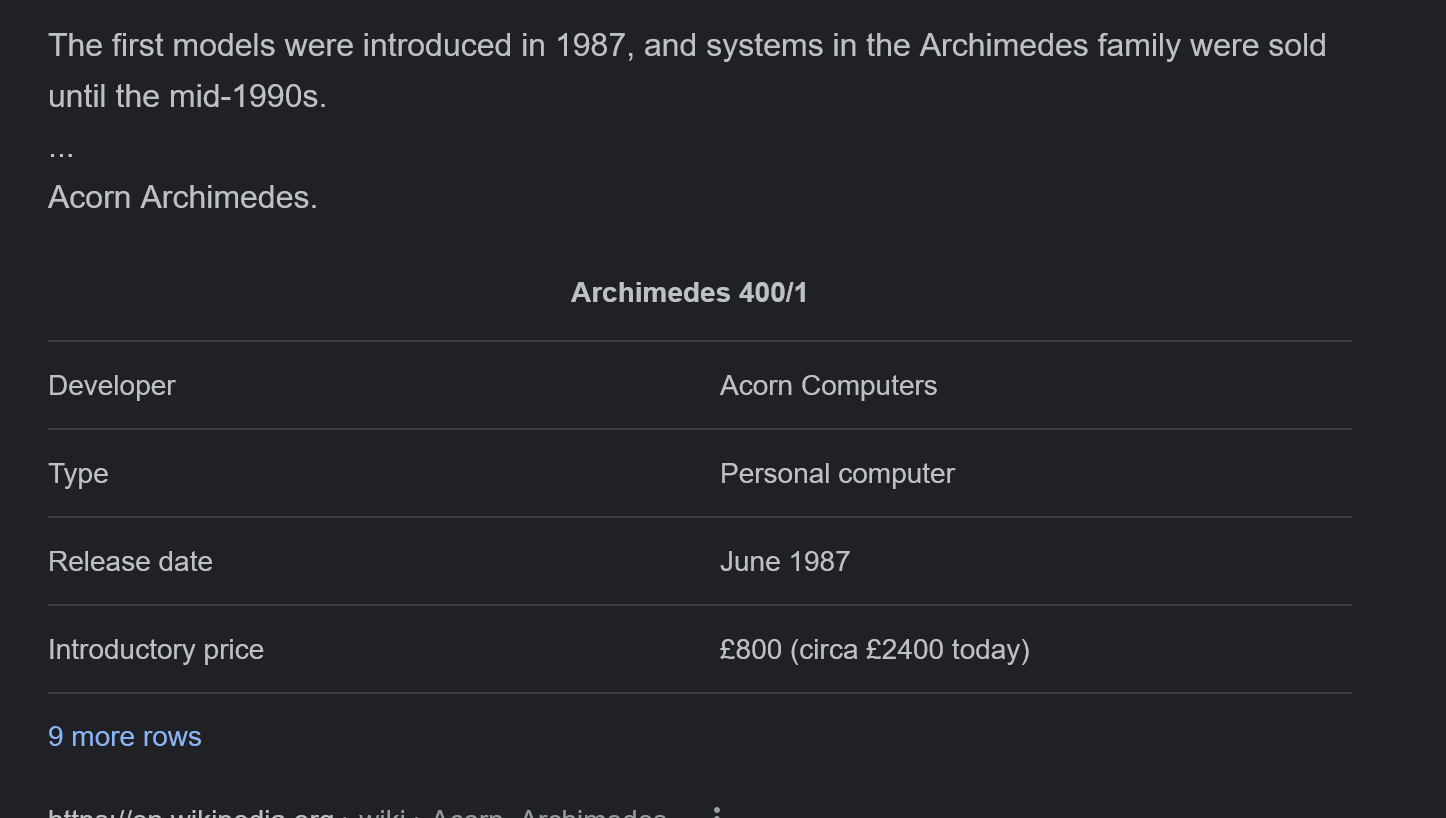The width and height of the screenshot is (1446, 818).
Task: Click the 'Release date' row label
Action: [130, 562]
